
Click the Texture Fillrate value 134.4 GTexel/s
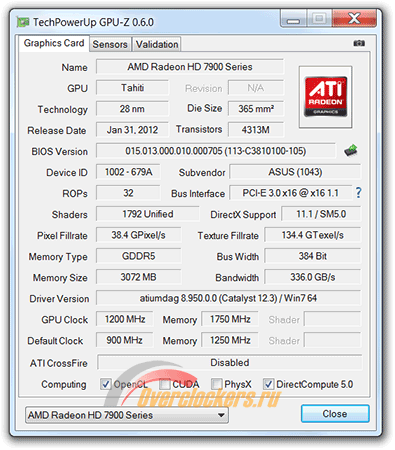(313, 235)
